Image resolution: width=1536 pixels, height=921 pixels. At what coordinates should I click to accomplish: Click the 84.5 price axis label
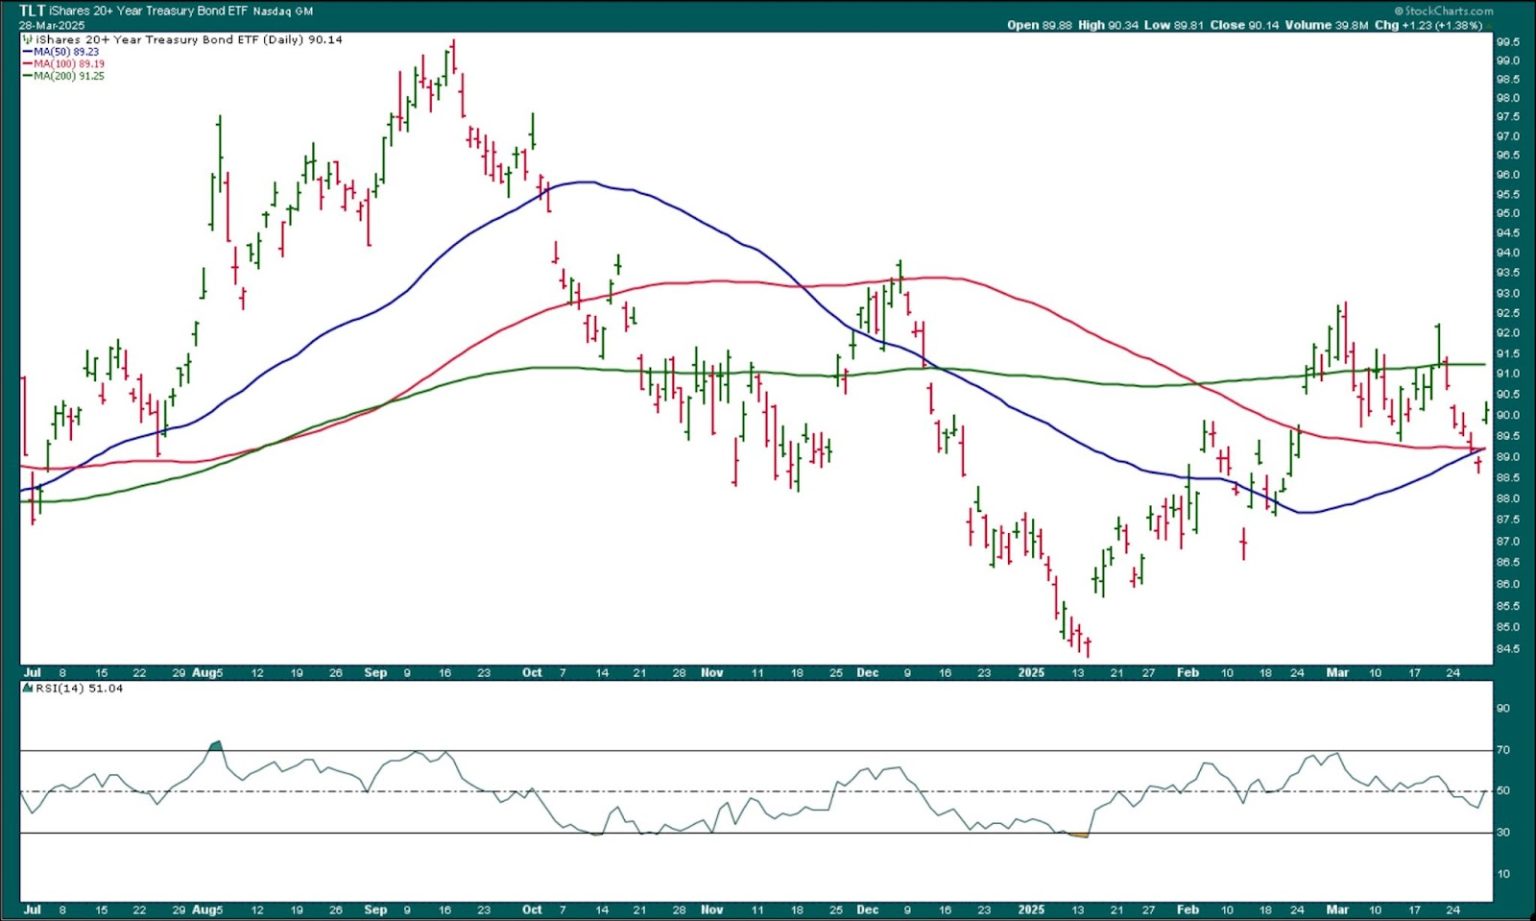tap(1508, 649)
